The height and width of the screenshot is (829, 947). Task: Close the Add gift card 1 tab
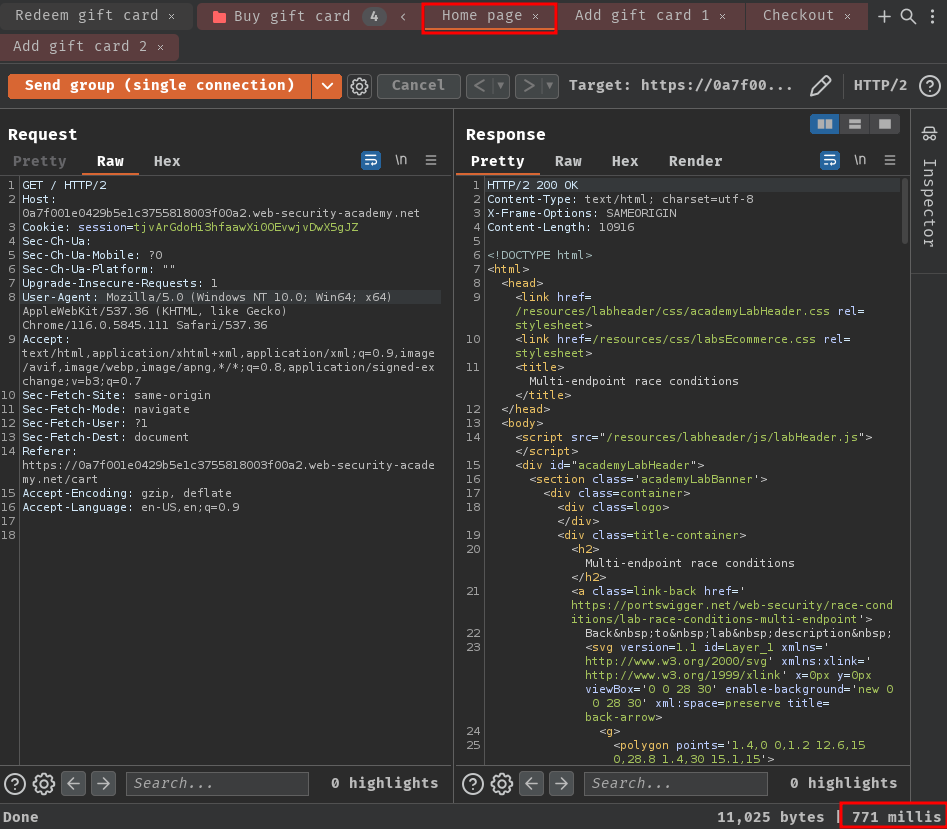722,17
